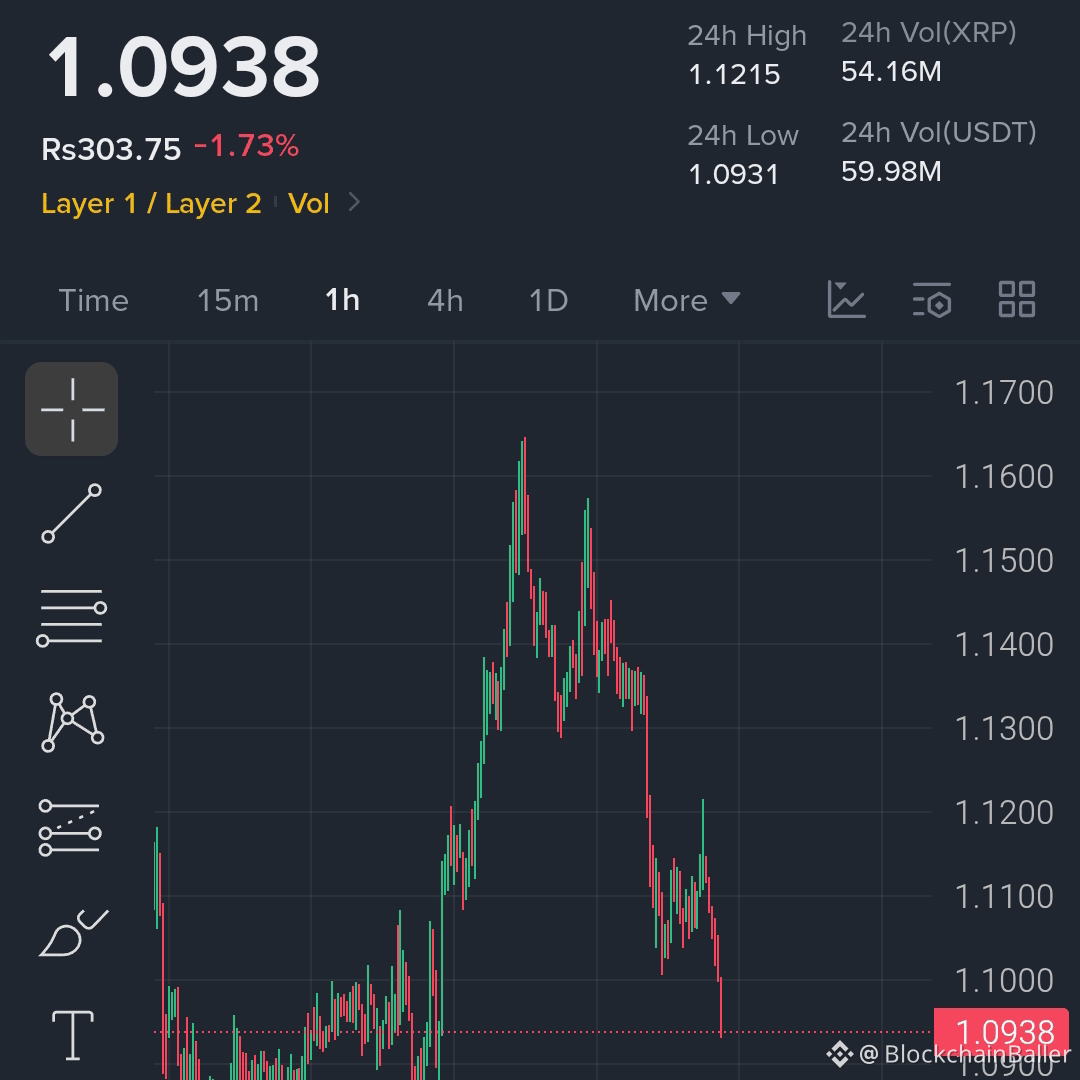This screenshot has height=1080, width=1080.
Task: Select the trend line drawing tool
Action: 72,513
